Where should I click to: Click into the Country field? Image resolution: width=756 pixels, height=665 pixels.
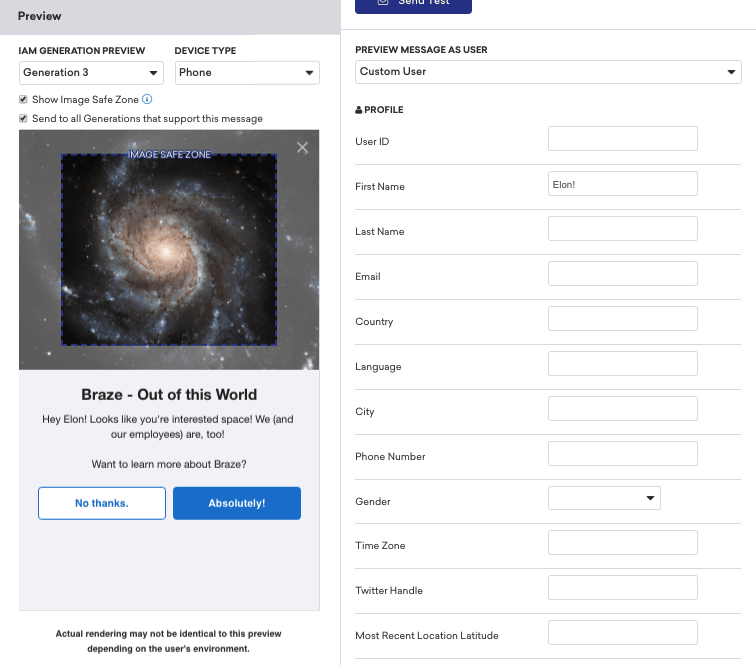tap(622, 319)
